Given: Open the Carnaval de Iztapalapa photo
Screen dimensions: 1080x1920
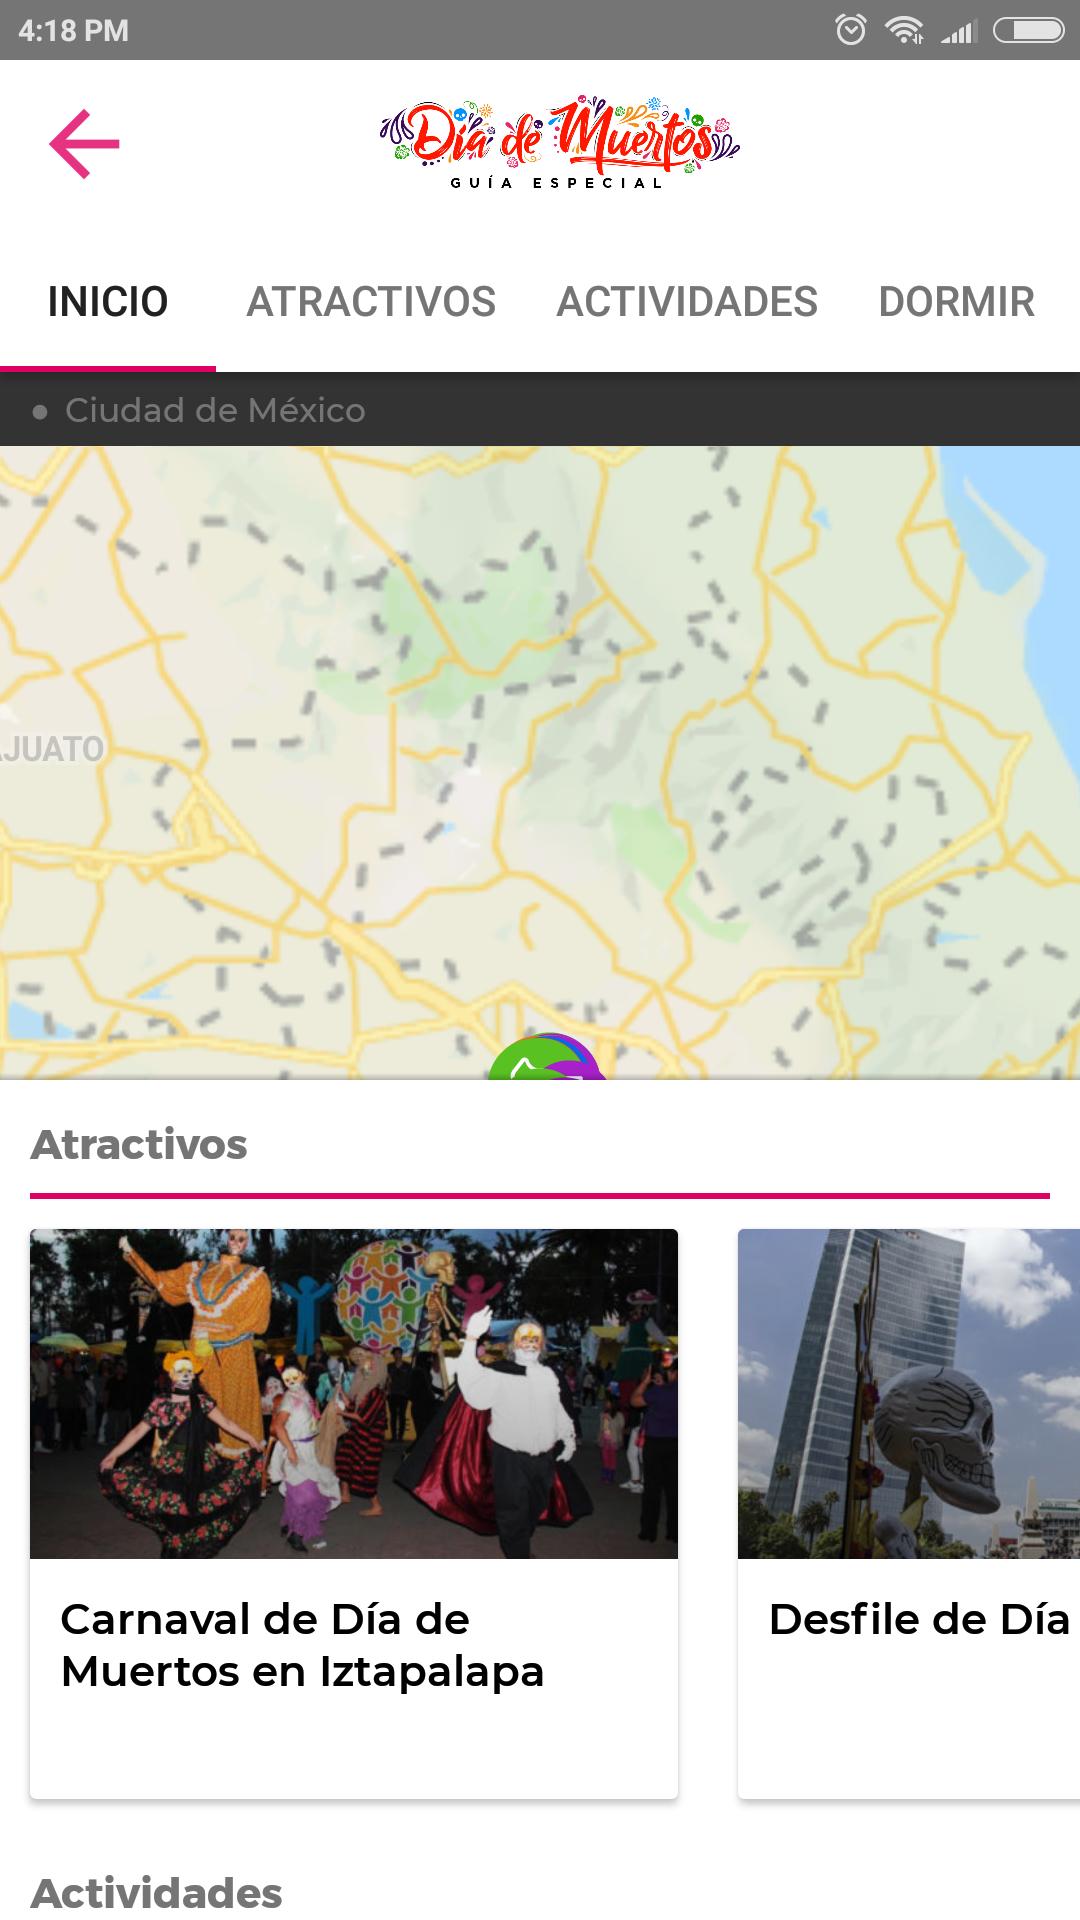Looking at the screenshot, I should point(354,1393).
